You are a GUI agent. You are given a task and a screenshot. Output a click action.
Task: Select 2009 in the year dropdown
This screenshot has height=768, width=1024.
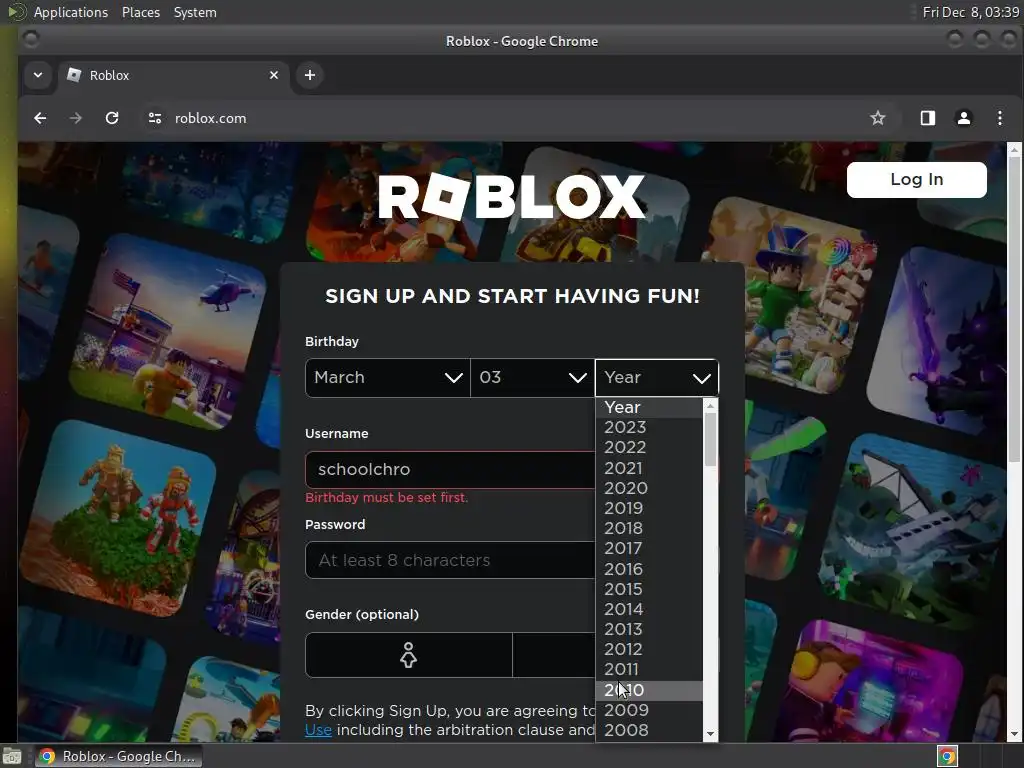[x=649, y=711]
